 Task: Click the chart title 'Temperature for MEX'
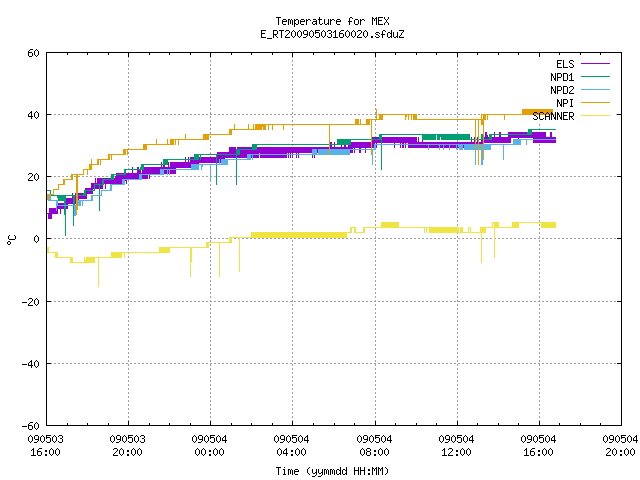click(332, 21)
